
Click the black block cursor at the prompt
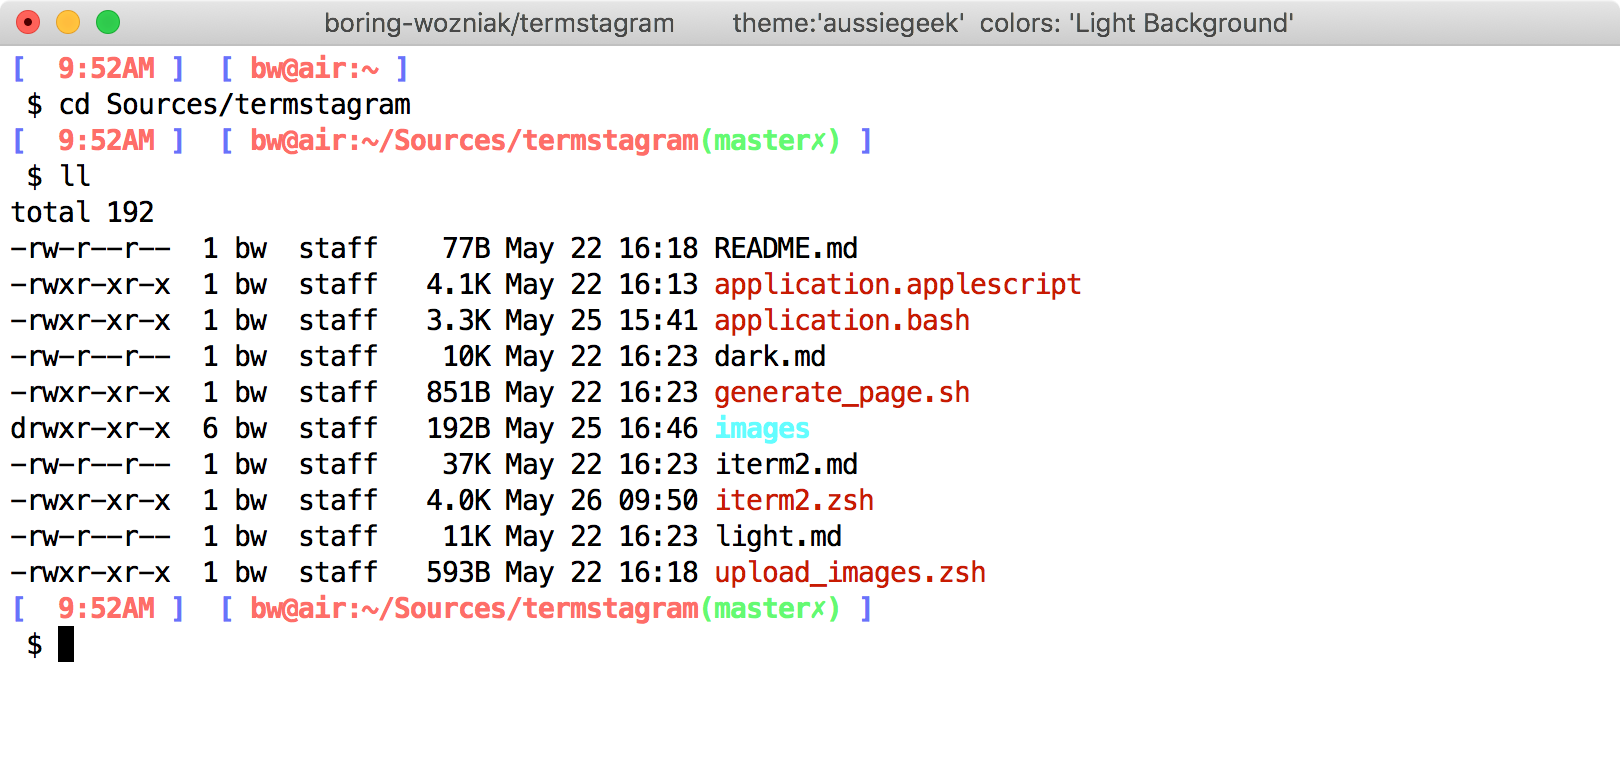[66, 644]
